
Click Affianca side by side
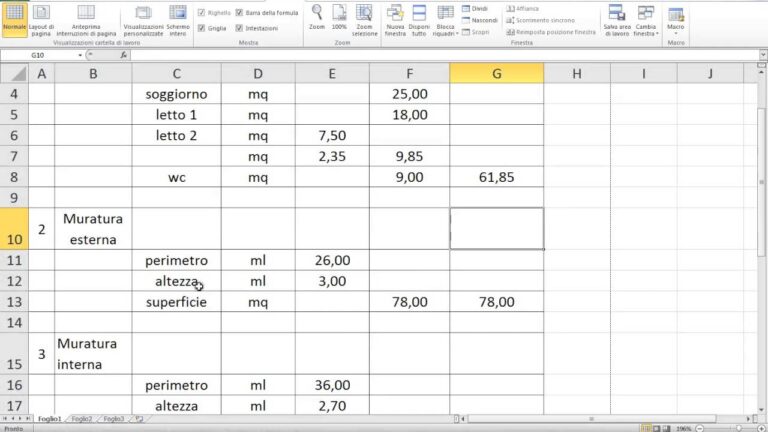(x=523, y=8)
